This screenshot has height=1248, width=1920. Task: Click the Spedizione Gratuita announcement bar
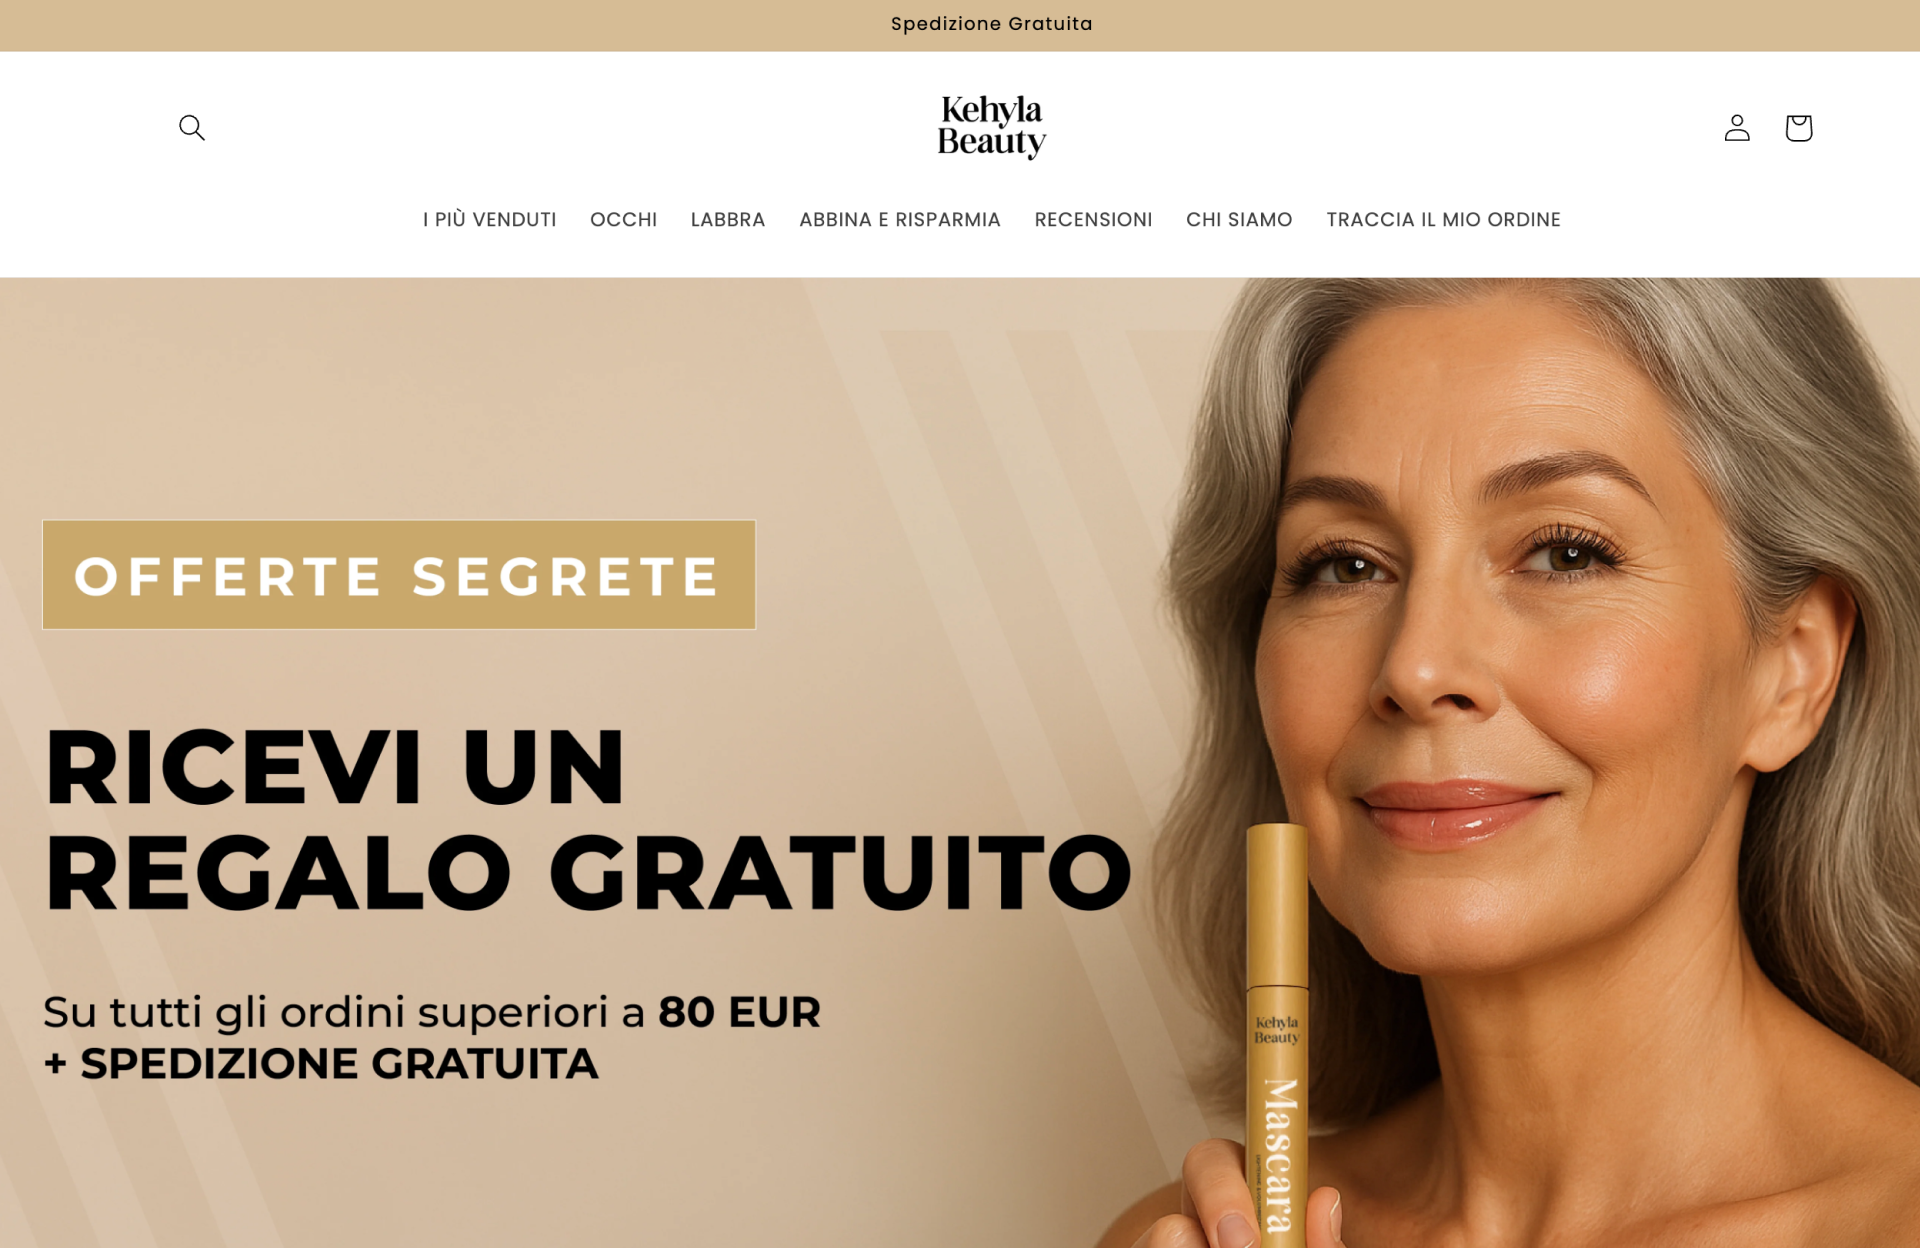pyautogui.click(x=960, y=25)
